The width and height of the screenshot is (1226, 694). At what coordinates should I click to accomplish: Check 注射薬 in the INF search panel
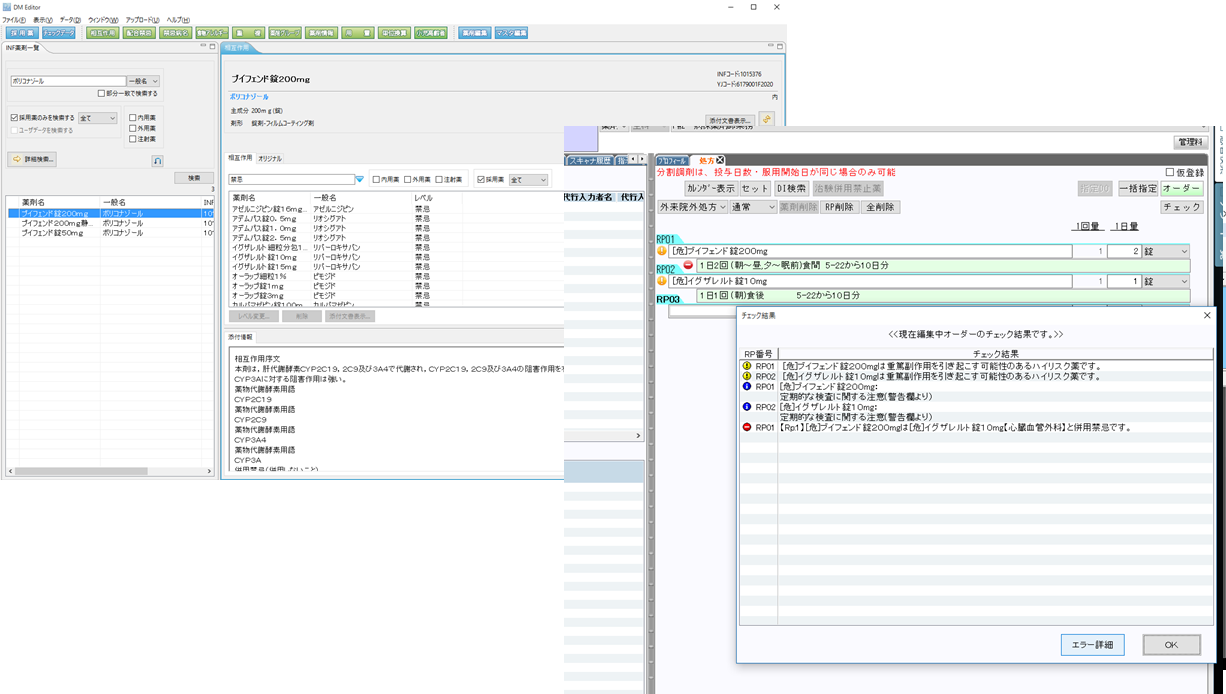[x=133, y=139]
